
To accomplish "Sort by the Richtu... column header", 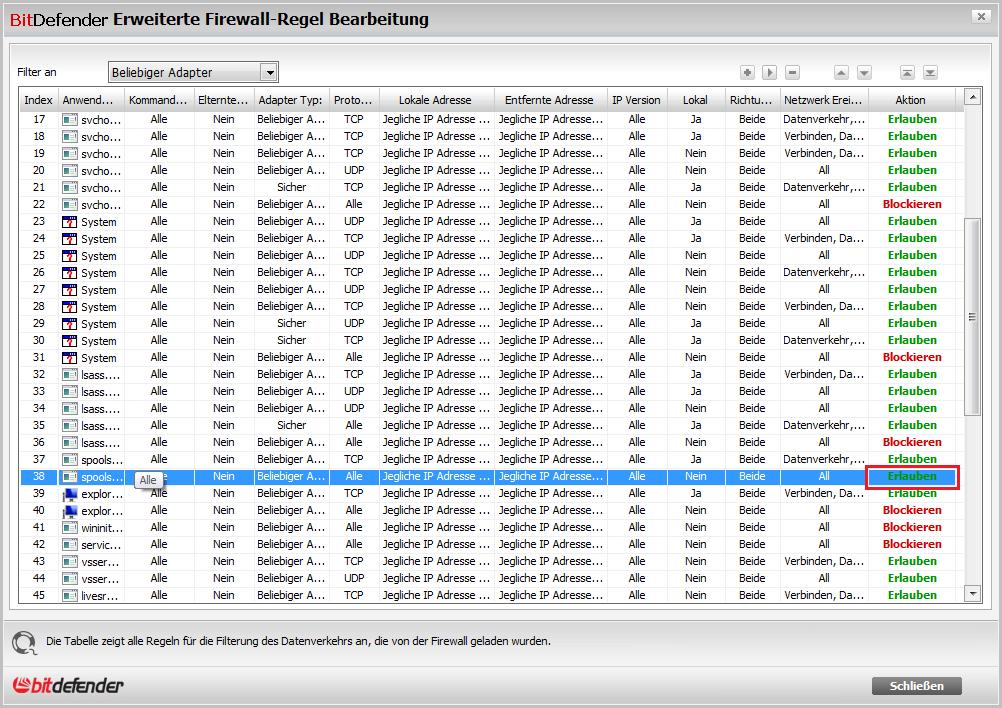I will coord(752,100).
